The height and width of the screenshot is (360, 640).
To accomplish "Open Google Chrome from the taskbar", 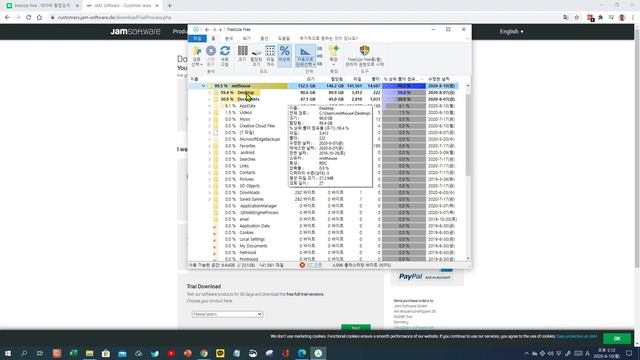I will pyautogui.click(x=204, y=353).
